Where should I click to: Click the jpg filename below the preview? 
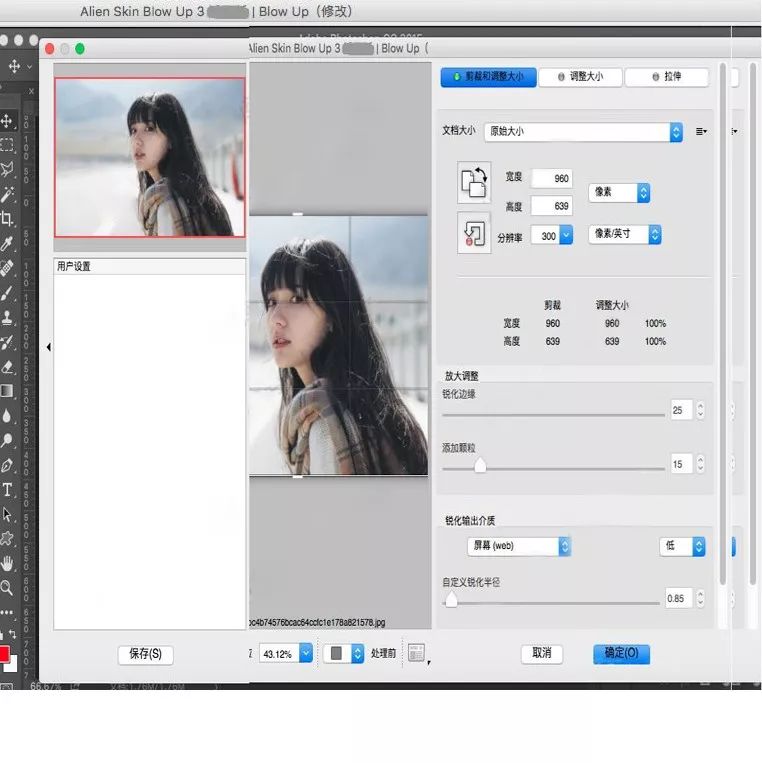click(x=317, y=623)
